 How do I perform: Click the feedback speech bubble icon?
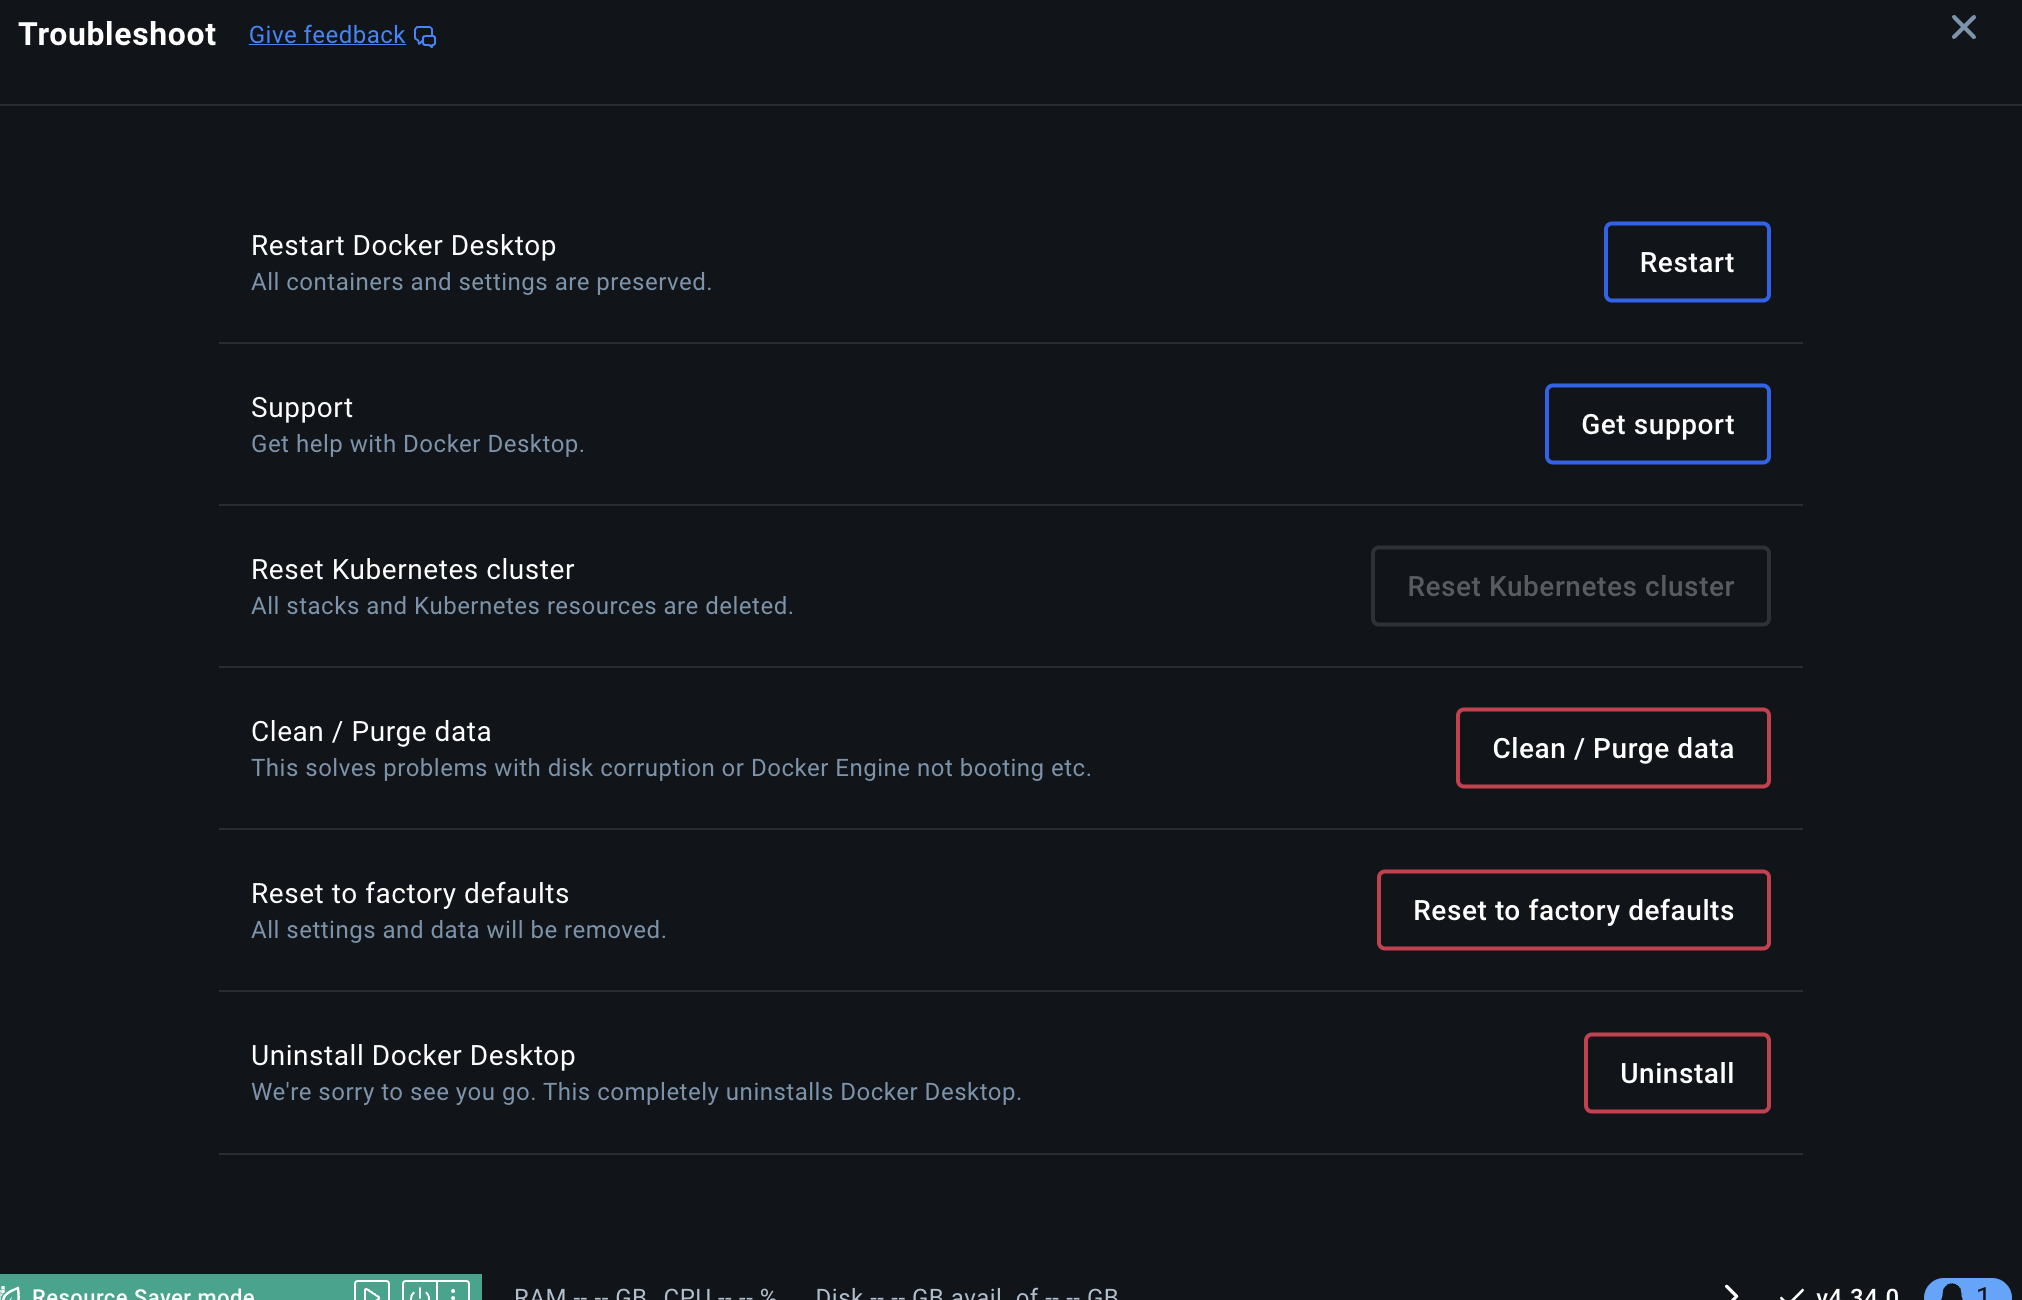(425, 37)
